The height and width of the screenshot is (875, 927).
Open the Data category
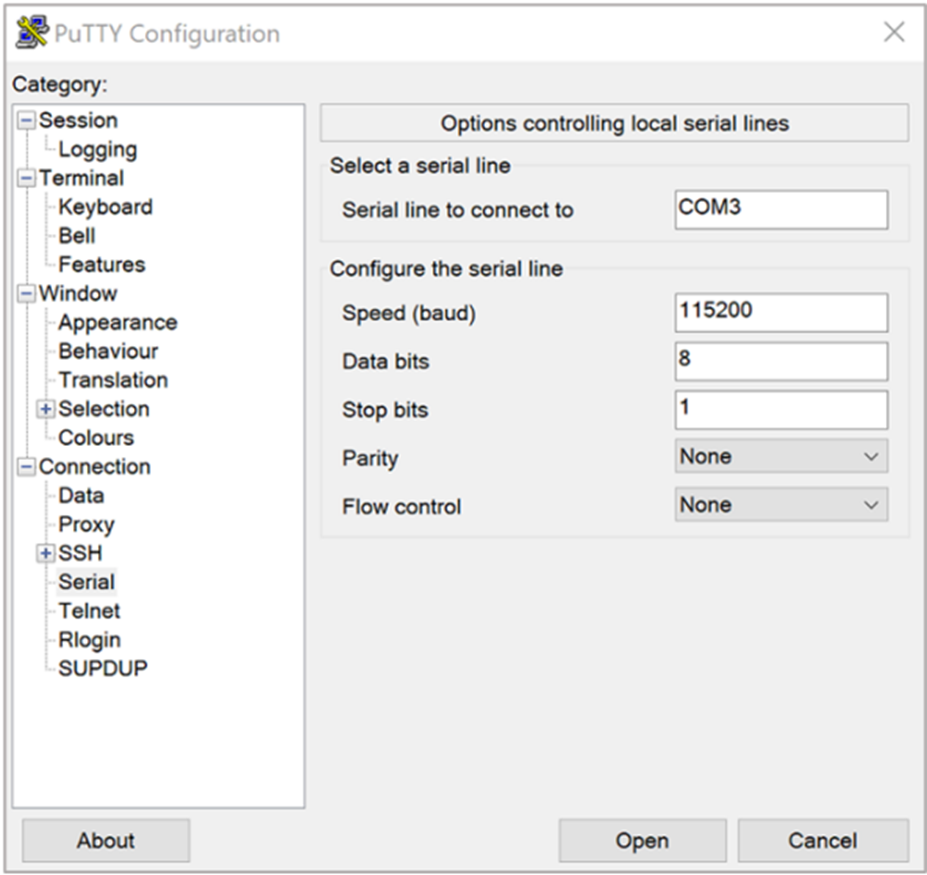click(81, 495)
